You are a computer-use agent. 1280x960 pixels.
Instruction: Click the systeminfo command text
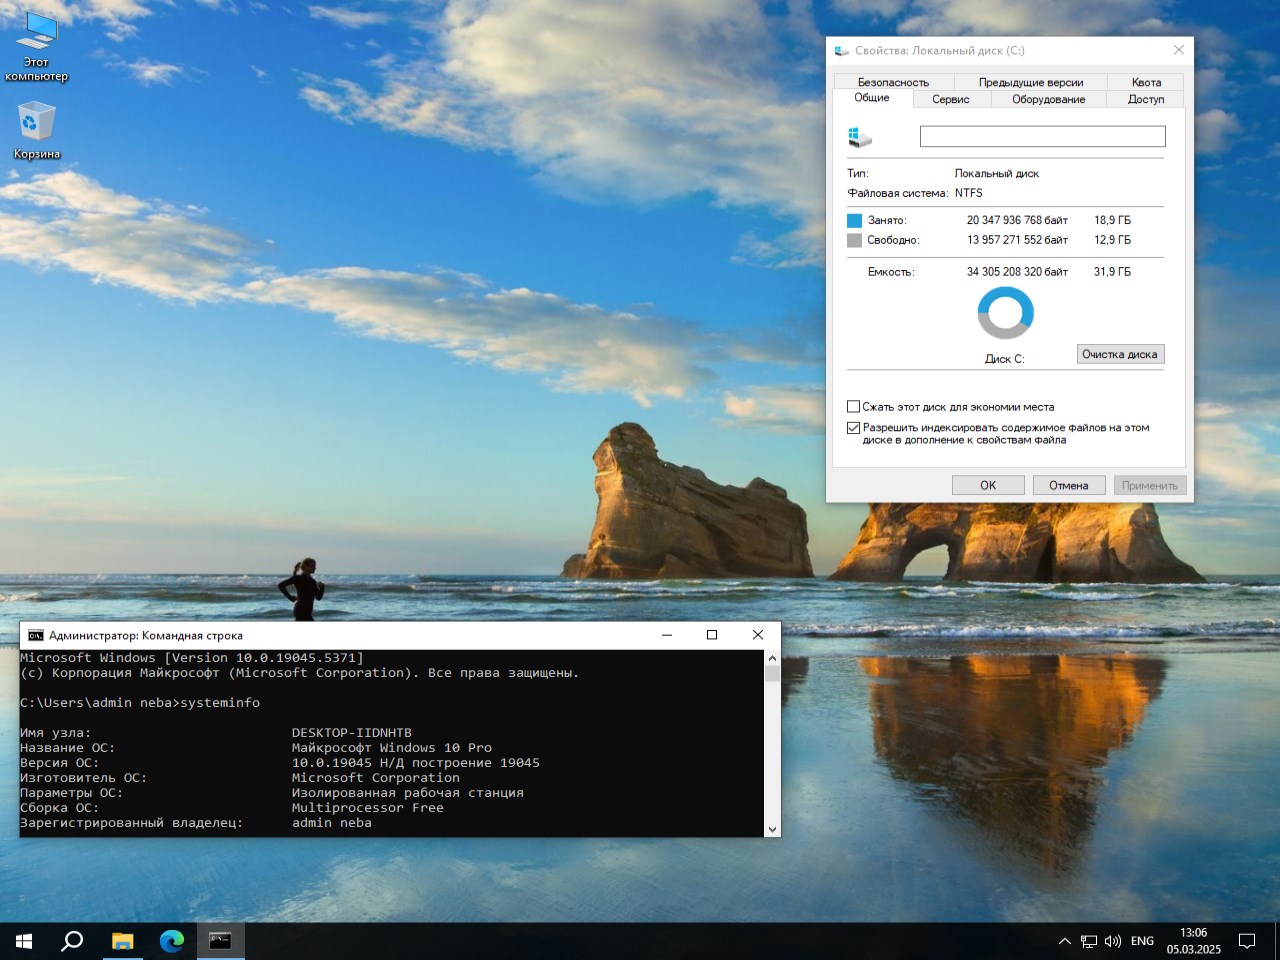[220, 703]
